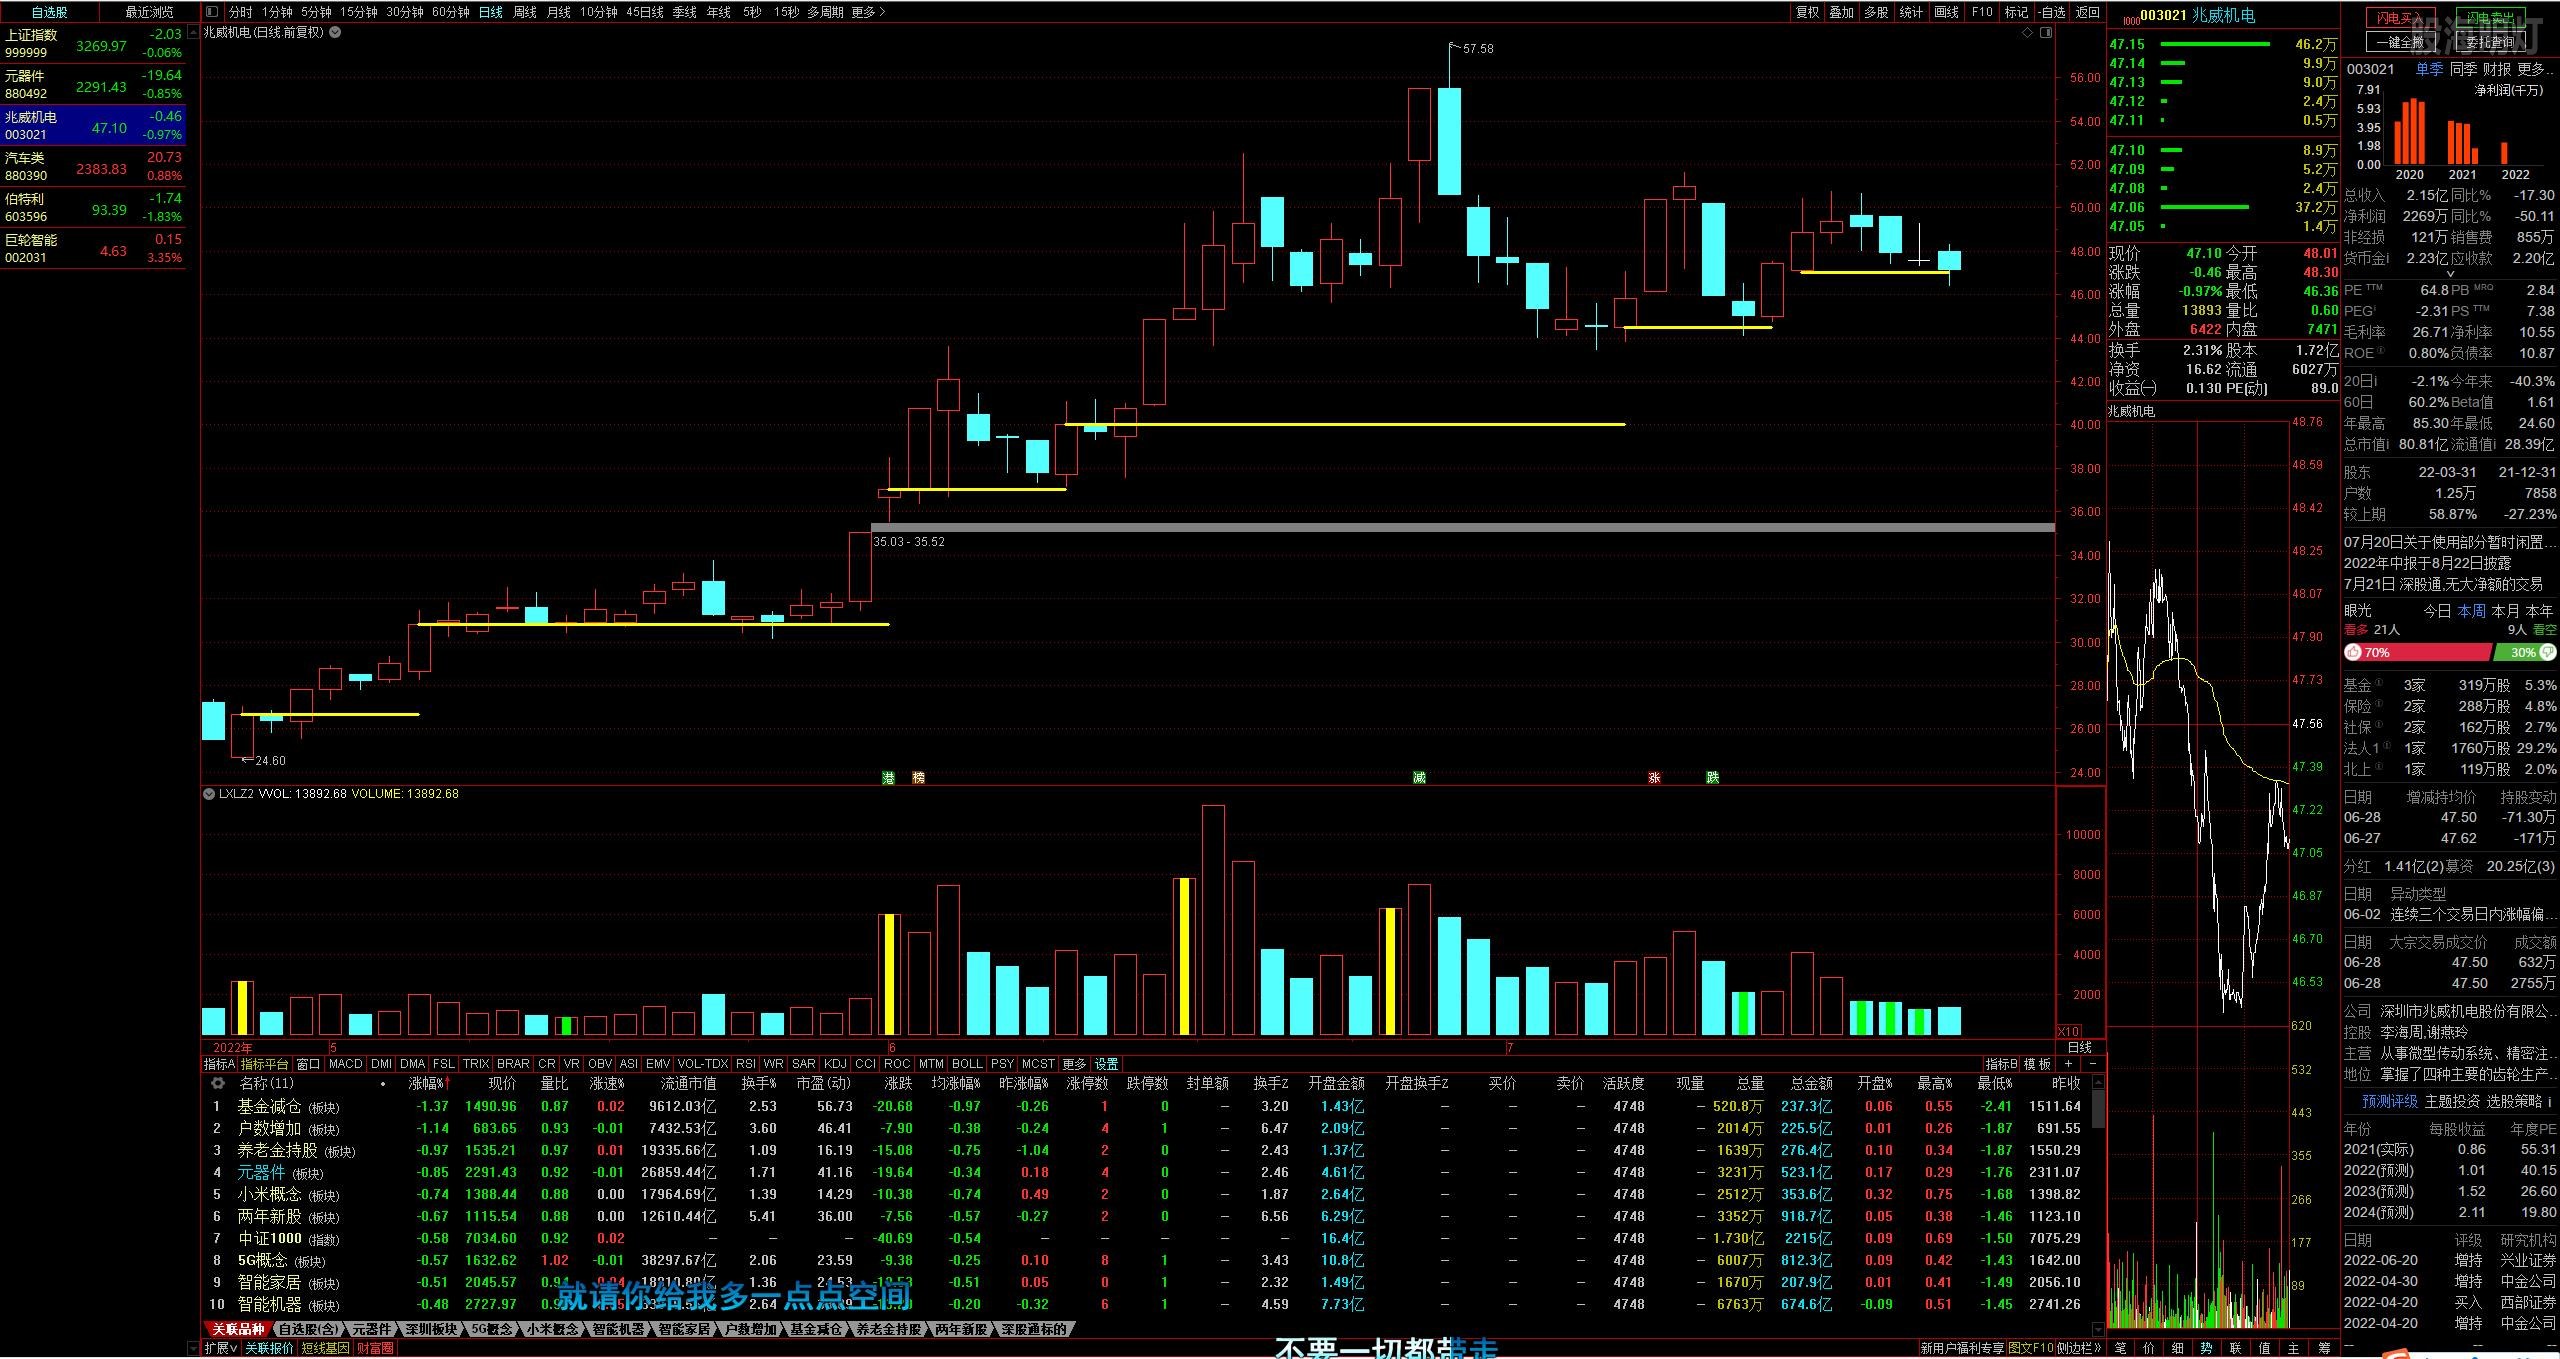Open the F10 company info button

(1982, 12)
